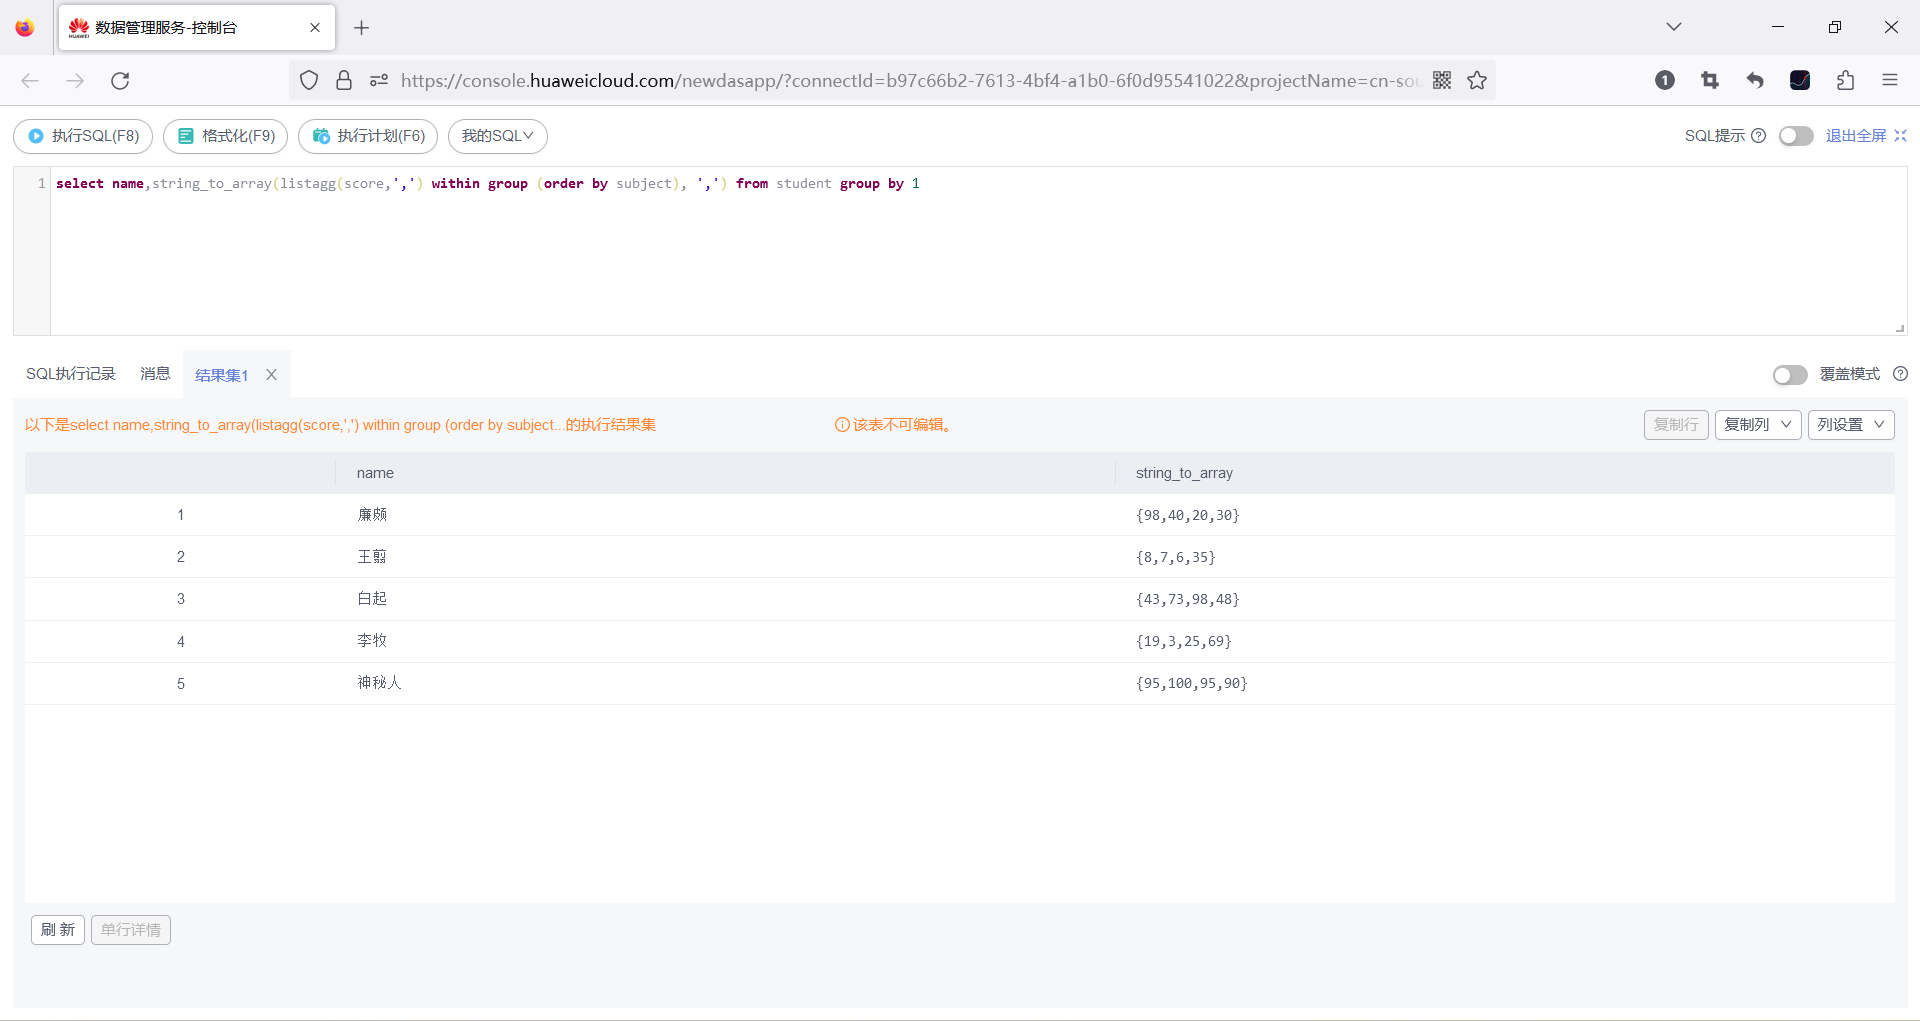Click the huaweicloud URL address field

(910, 81)
